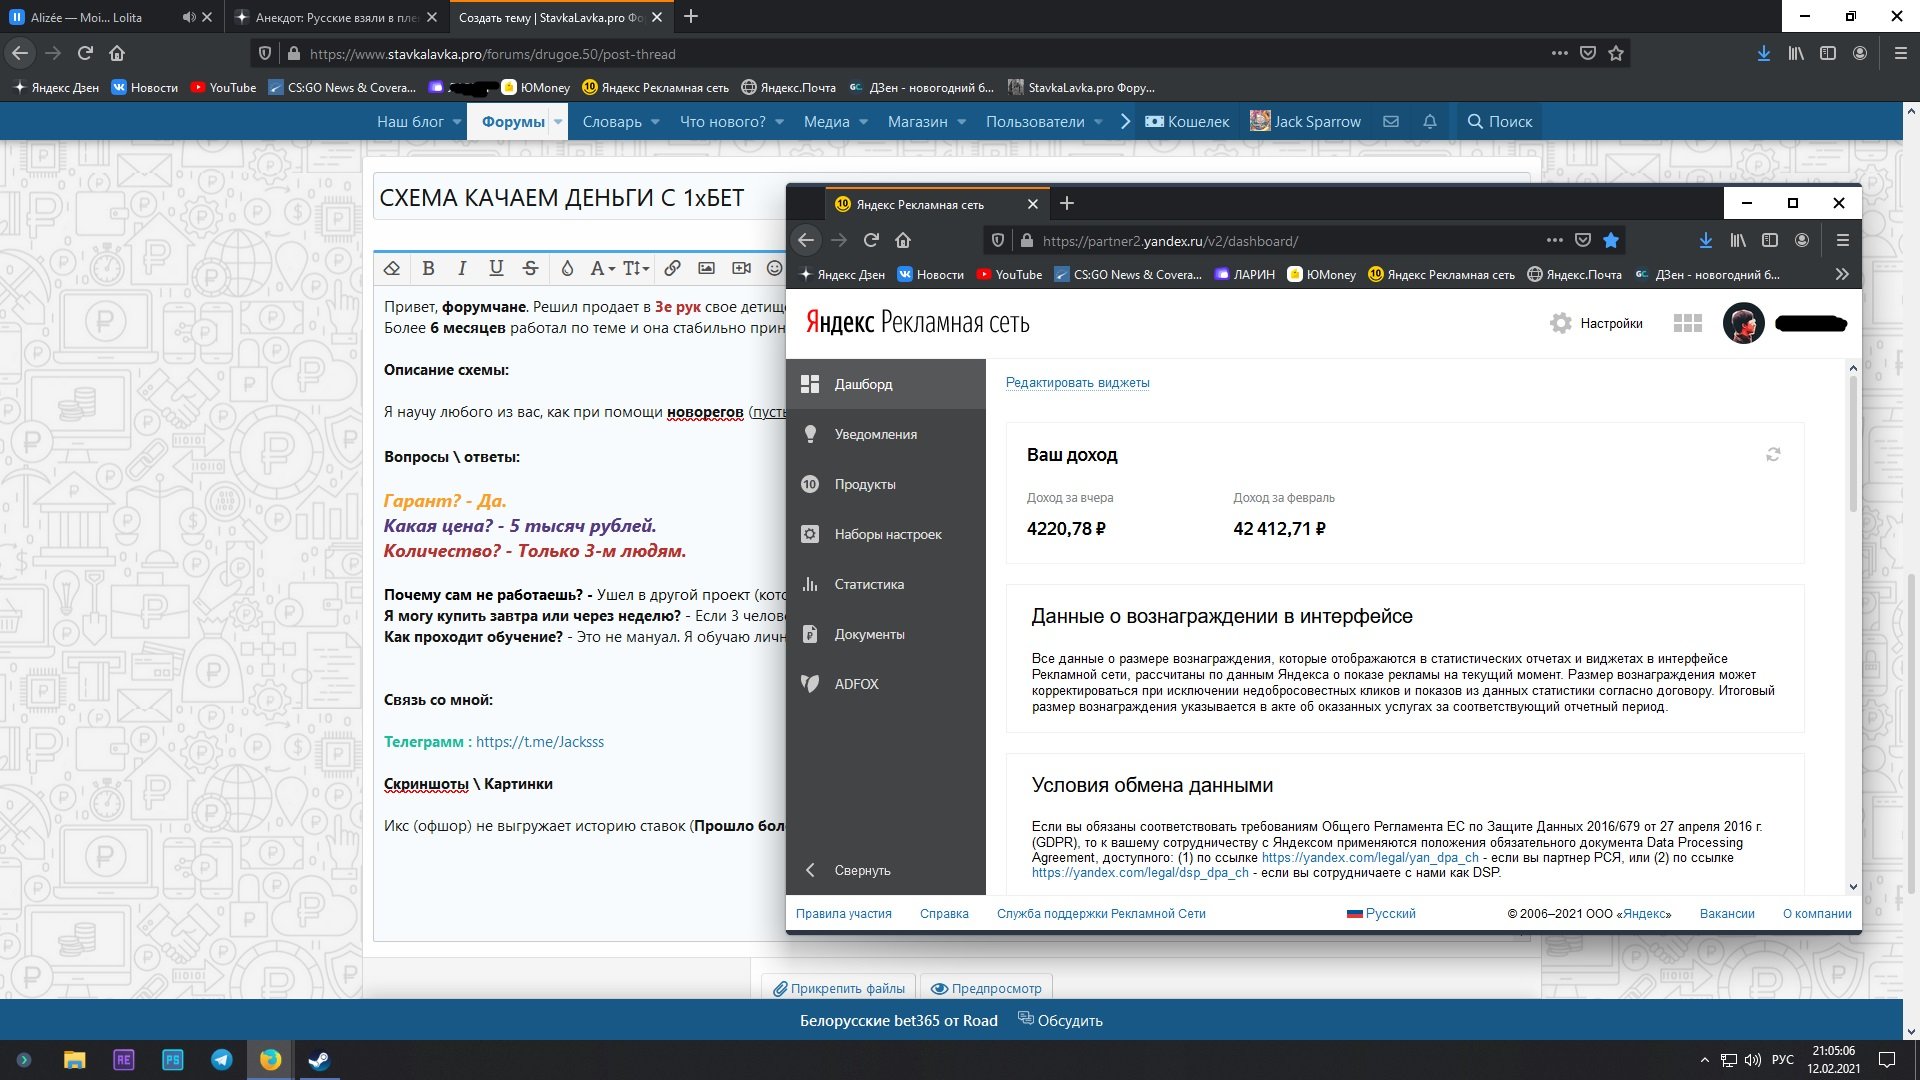Click Вакансии footer link
The image size is (1920, 1080).
(1727, 914)
